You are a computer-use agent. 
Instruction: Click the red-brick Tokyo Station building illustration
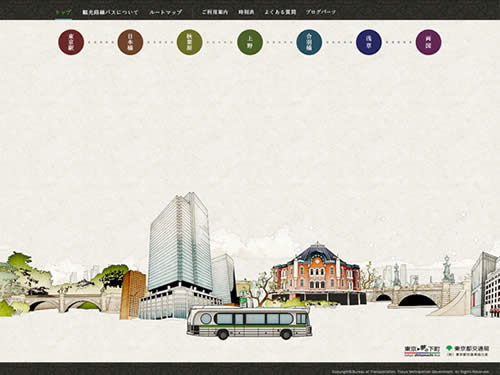[317, 273]
